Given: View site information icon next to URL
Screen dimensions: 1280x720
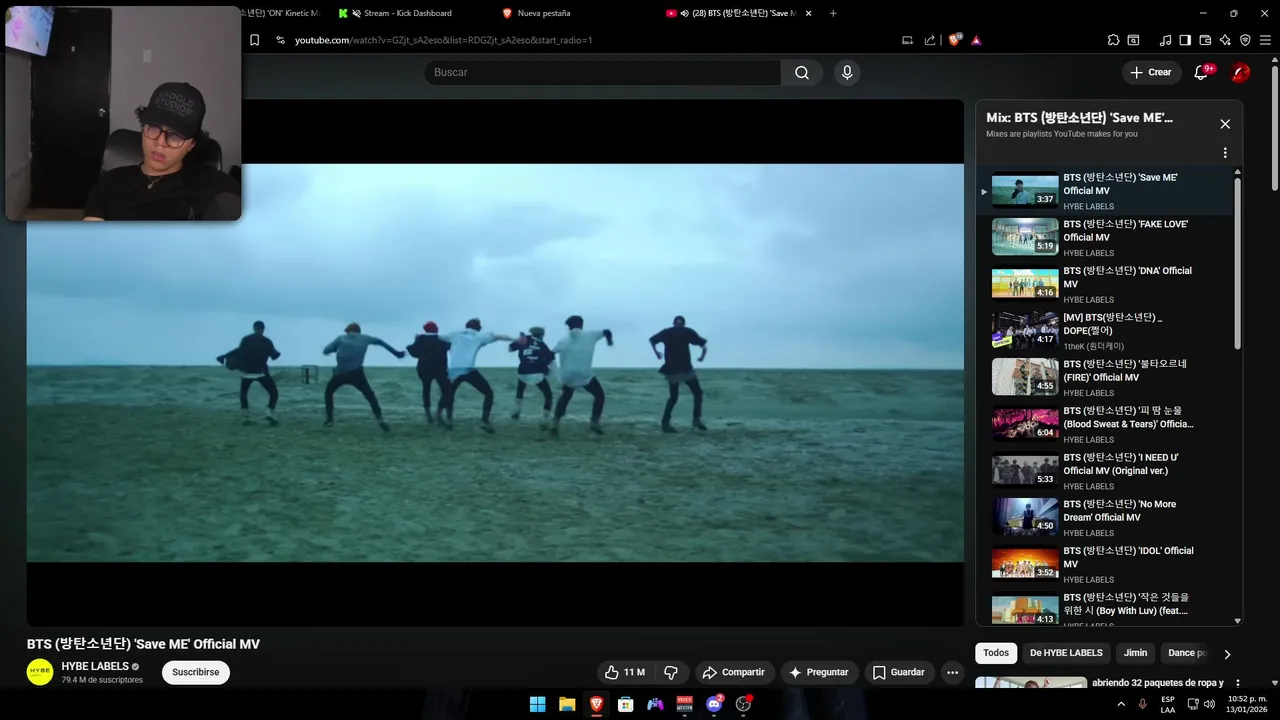Looking at the screenshot, I should 280,40.
